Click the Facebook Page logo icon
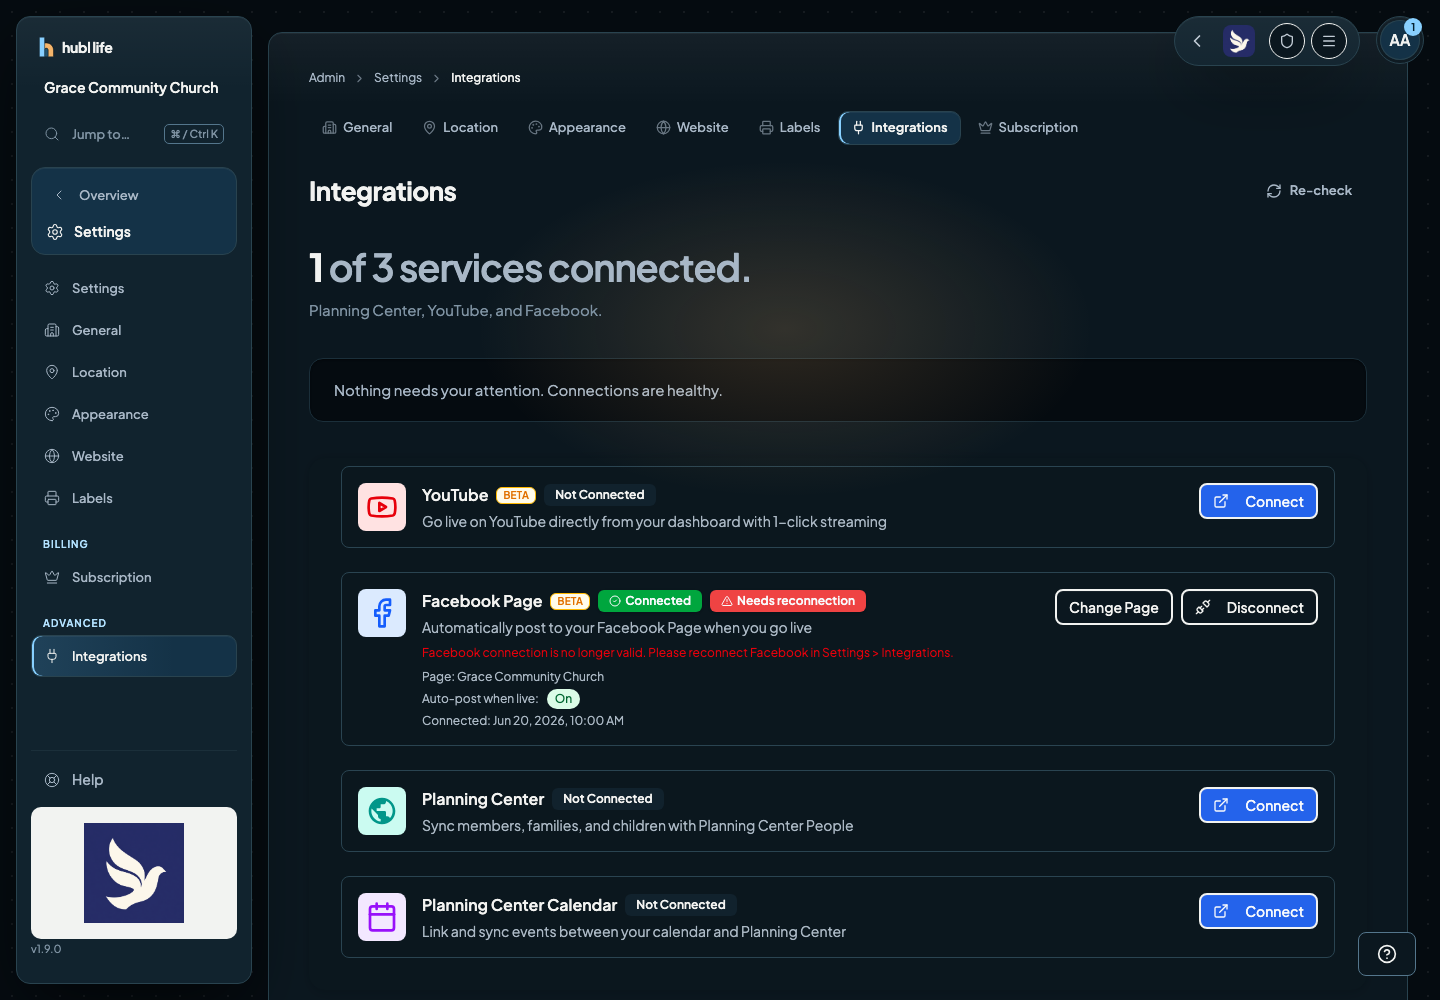 382,613
